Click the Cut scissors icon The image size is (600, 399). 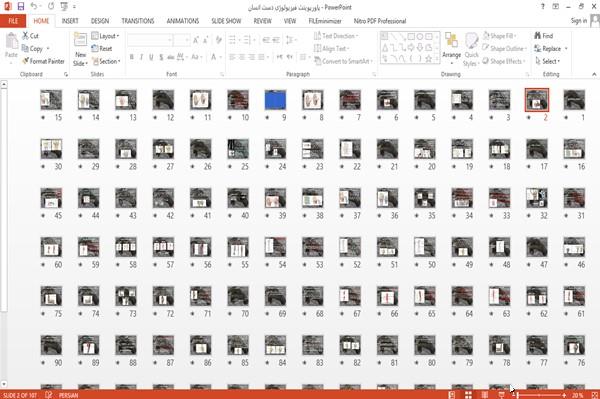[26, 36]
